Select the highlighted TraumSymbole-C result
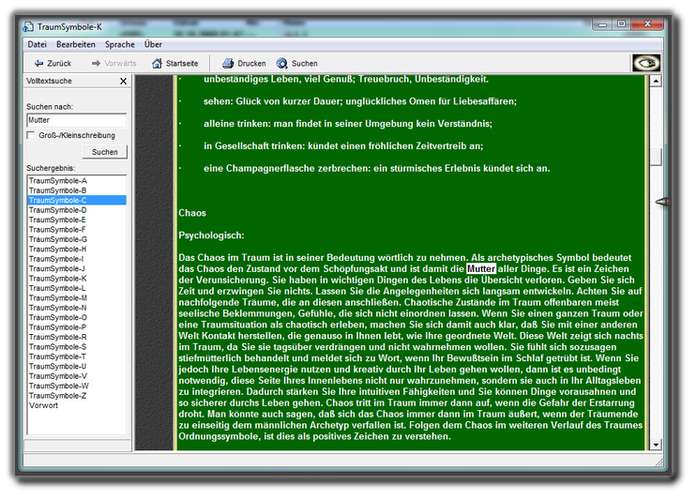 point(77,200)
